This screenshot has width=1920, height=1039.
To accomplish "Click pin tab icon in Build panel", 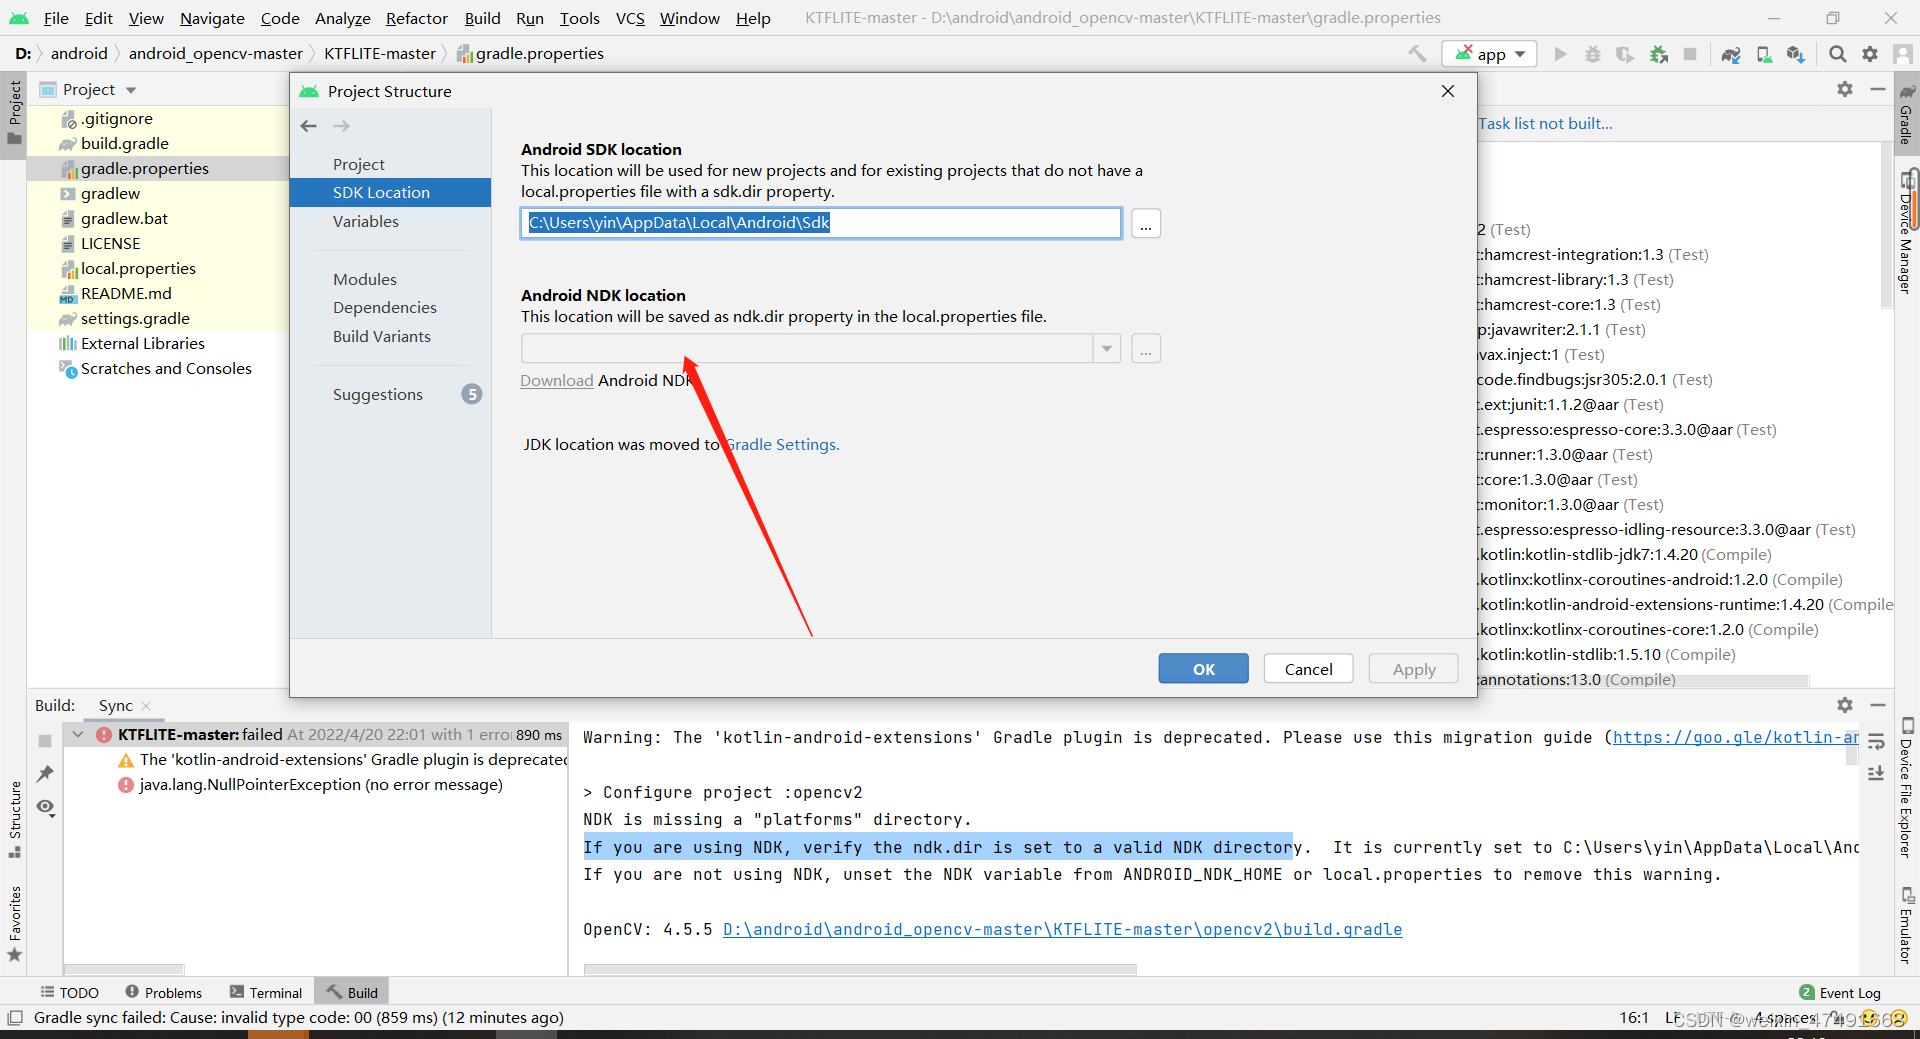I will [x=45, y=774].
